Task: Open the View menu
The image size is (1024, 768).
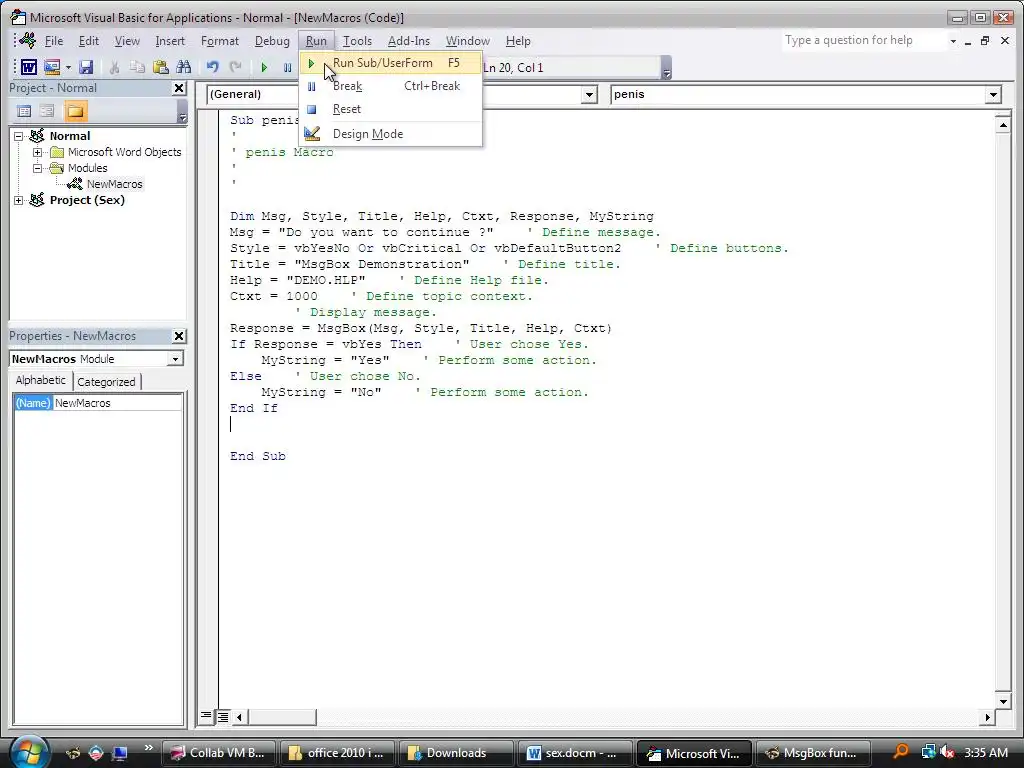Action: [x=127, y=41]
